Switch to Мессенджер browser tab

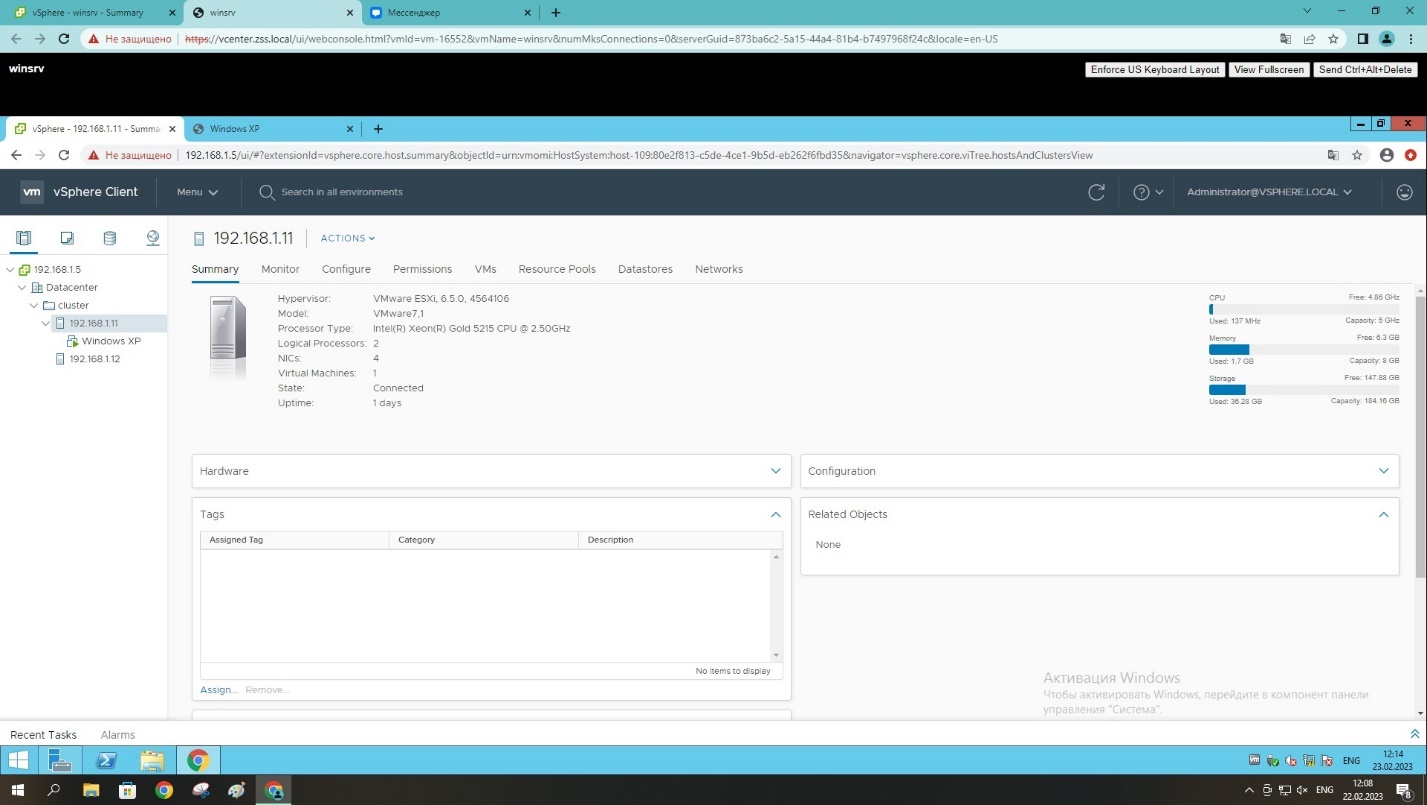[x=448, y=13]
